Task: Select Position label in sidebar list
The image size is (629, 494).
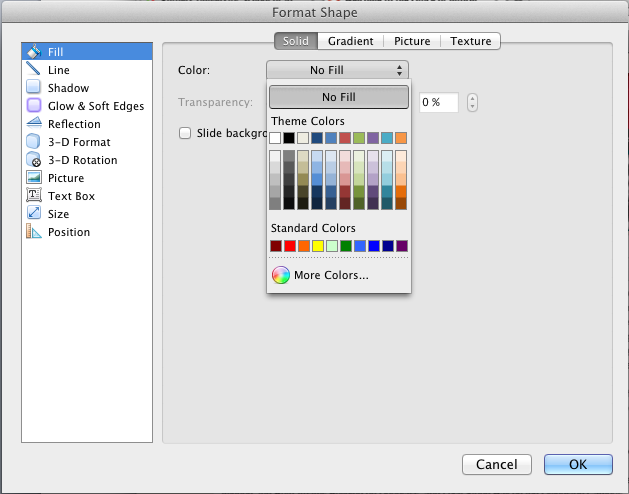Action: click(69, 232)
